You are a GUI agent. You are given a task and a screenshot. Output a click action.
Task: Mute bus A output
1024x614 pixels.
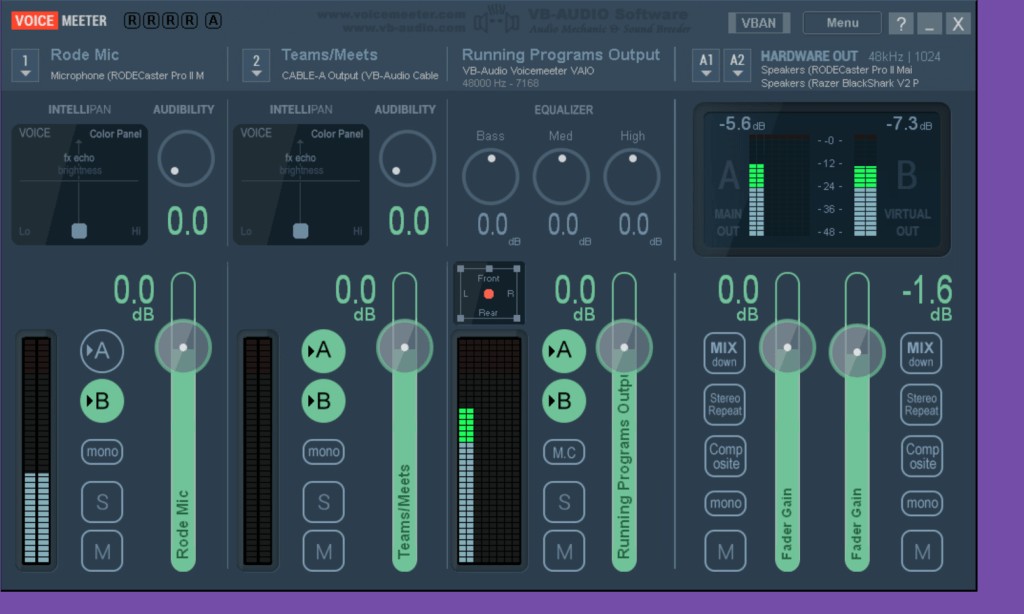pyautogui.click(x=726, y=551)
